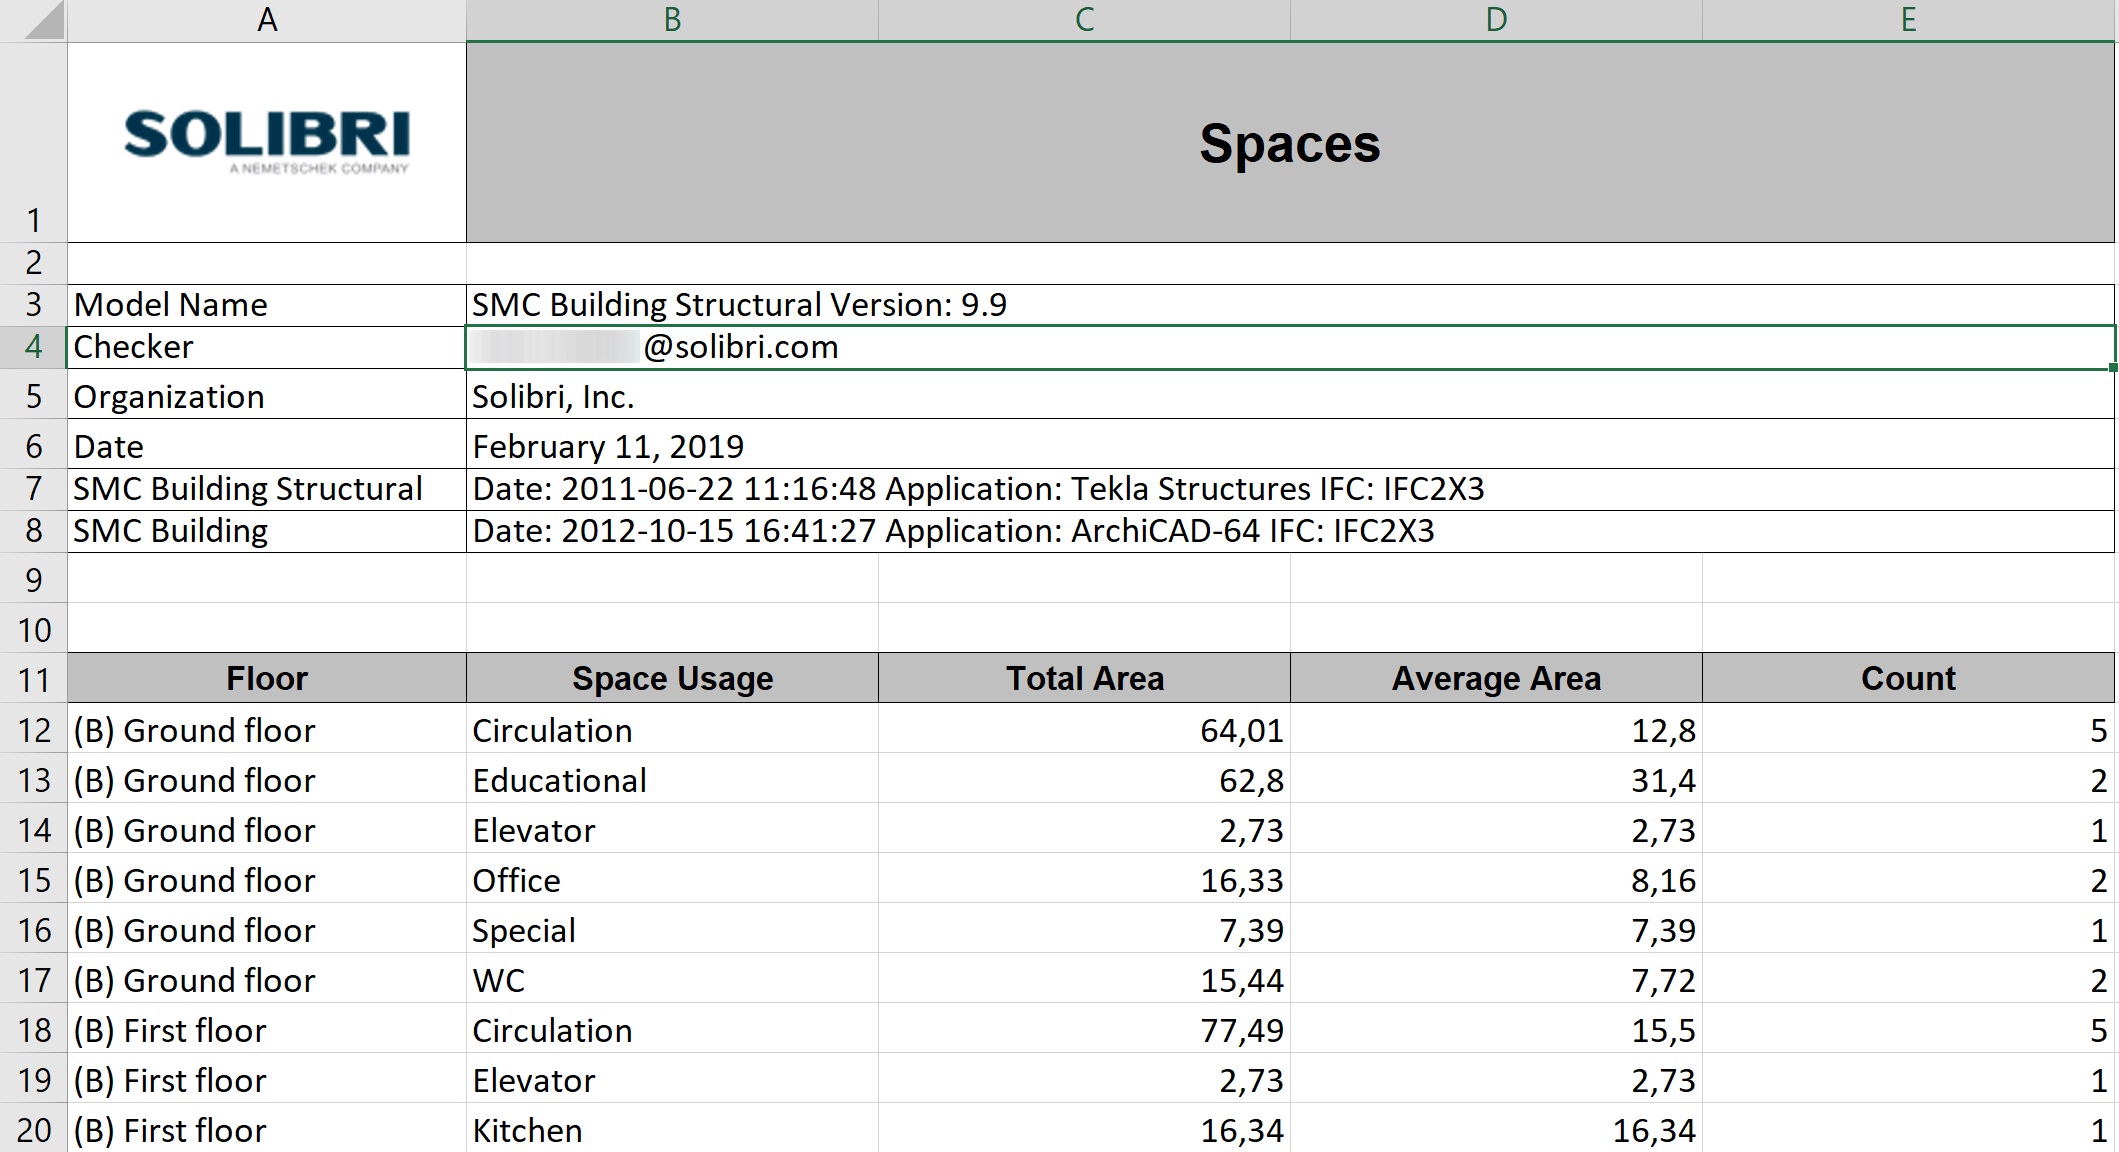The height and width of the screenshot is (1152, 2119).
Task: Select "(B) First floor" in row 18
Action: [x=267, y=1029]
